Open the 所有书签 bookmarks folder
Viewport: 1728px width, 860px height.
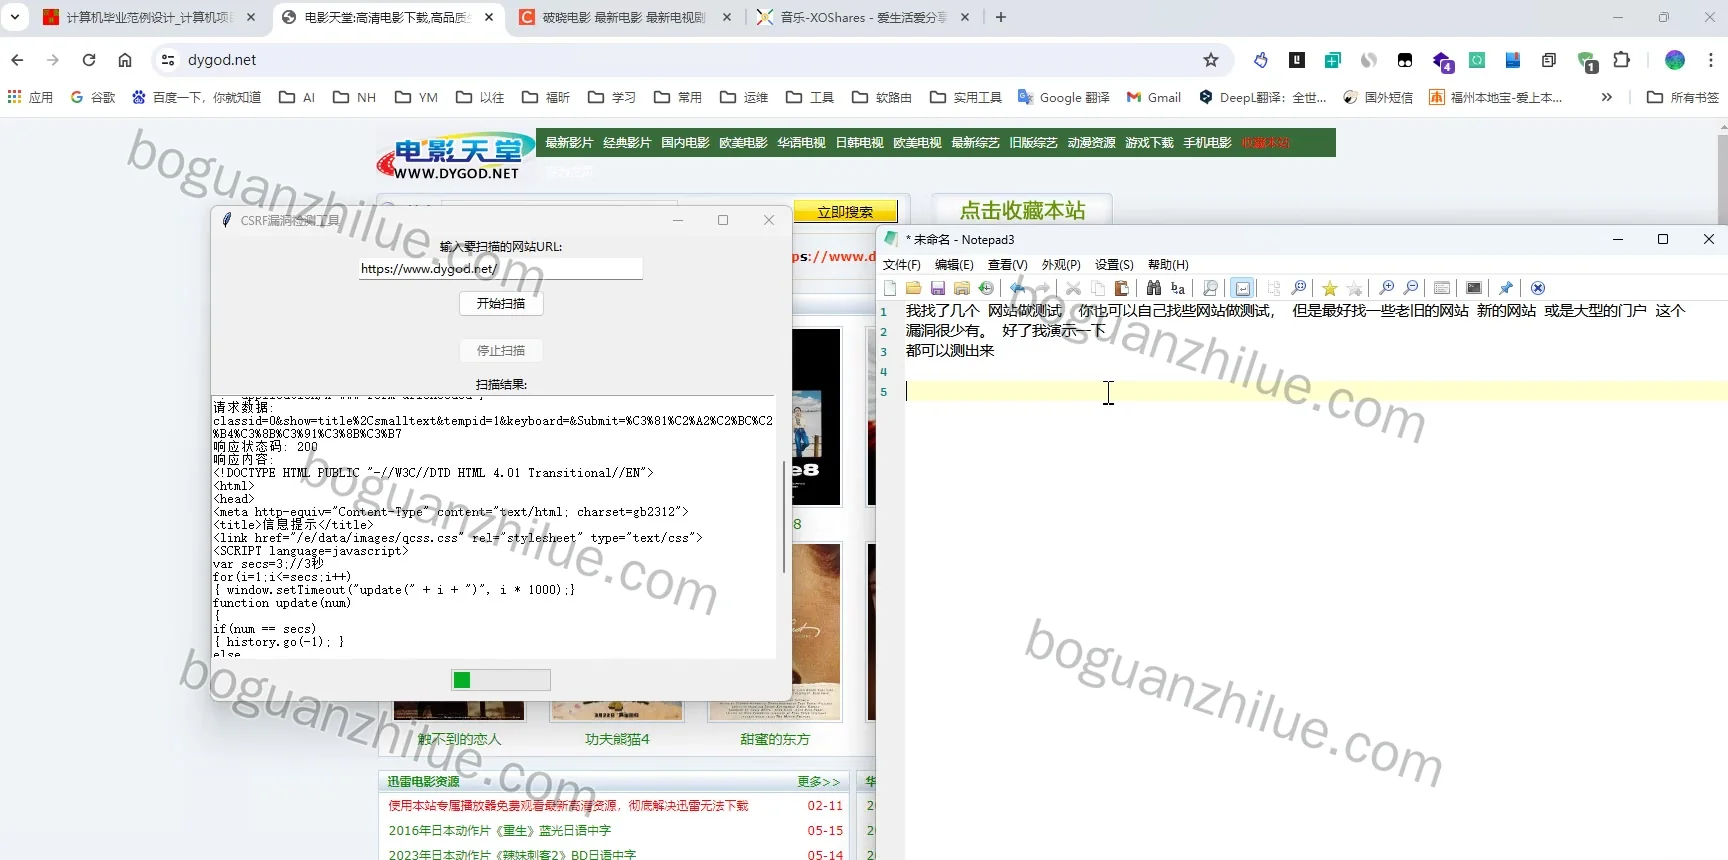(1683, 97)
